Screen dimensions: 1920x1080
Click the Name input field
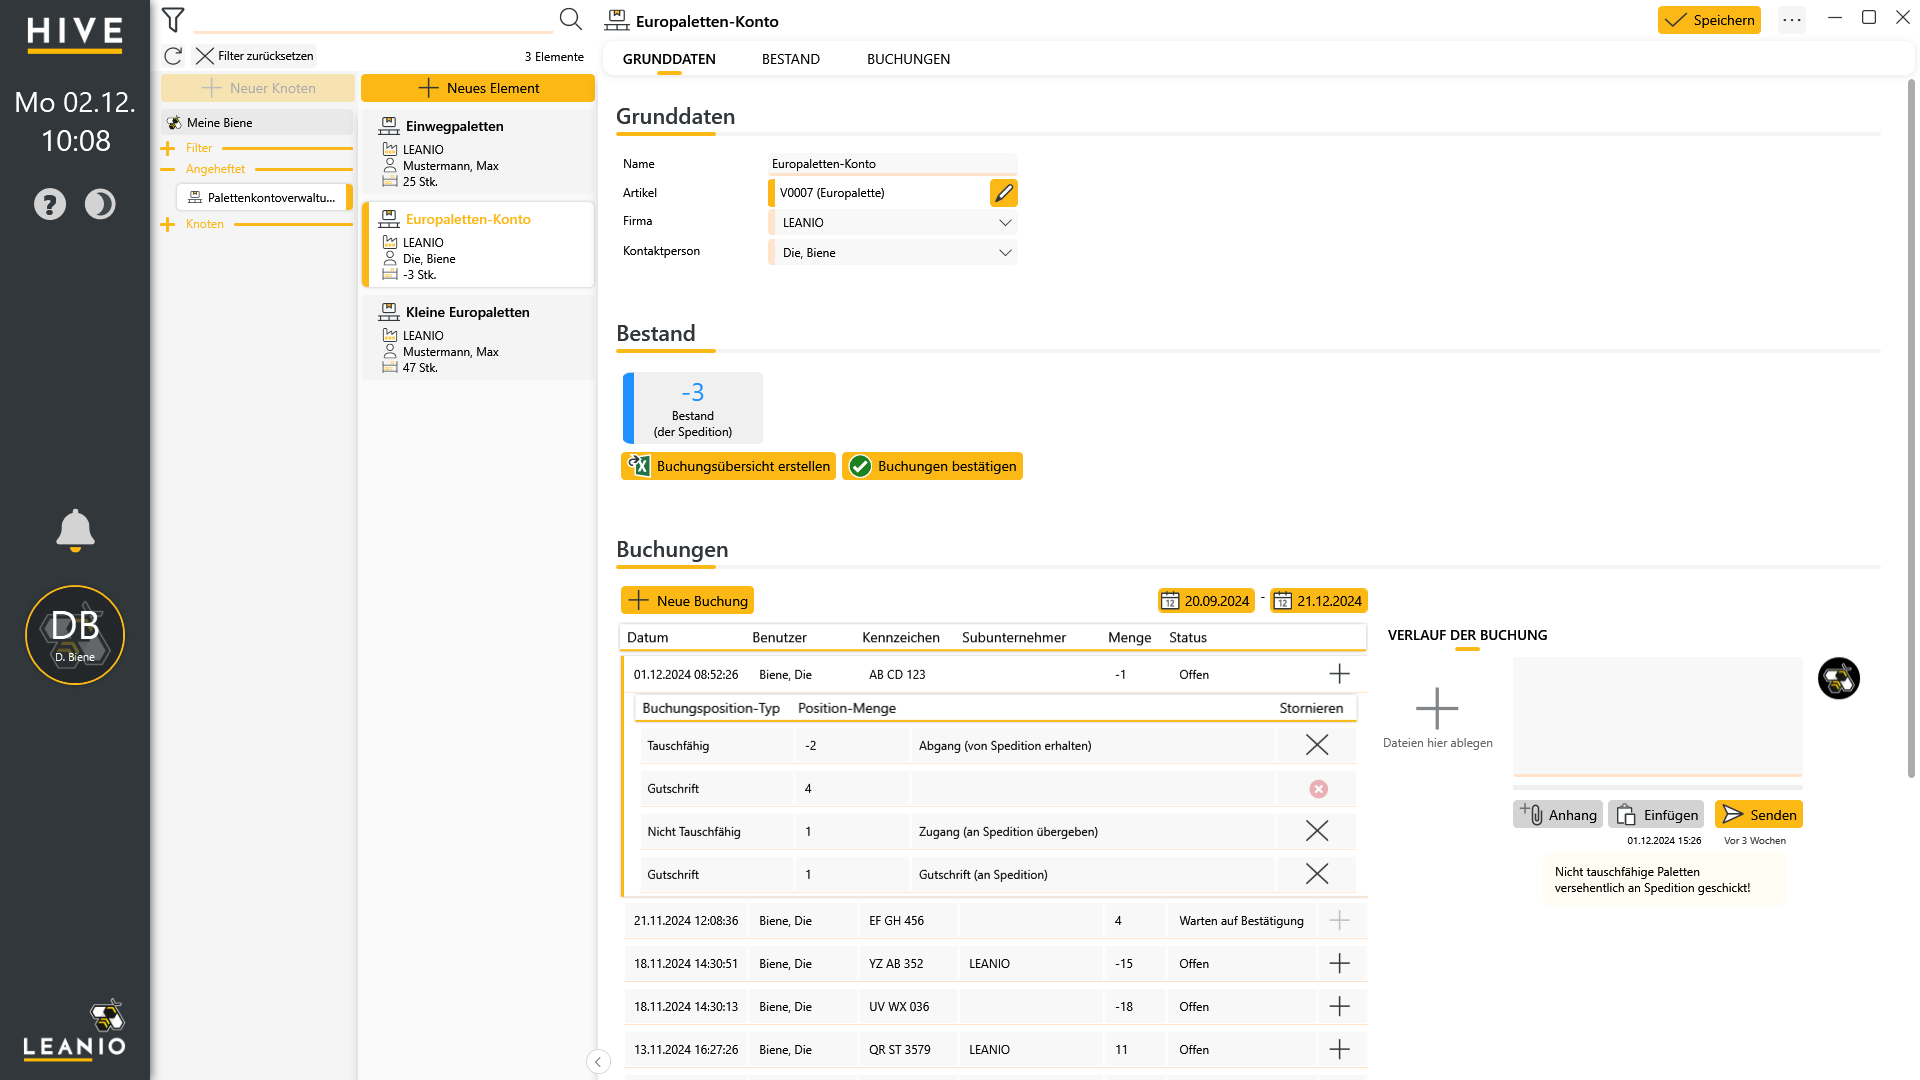(x=893, y=163)
